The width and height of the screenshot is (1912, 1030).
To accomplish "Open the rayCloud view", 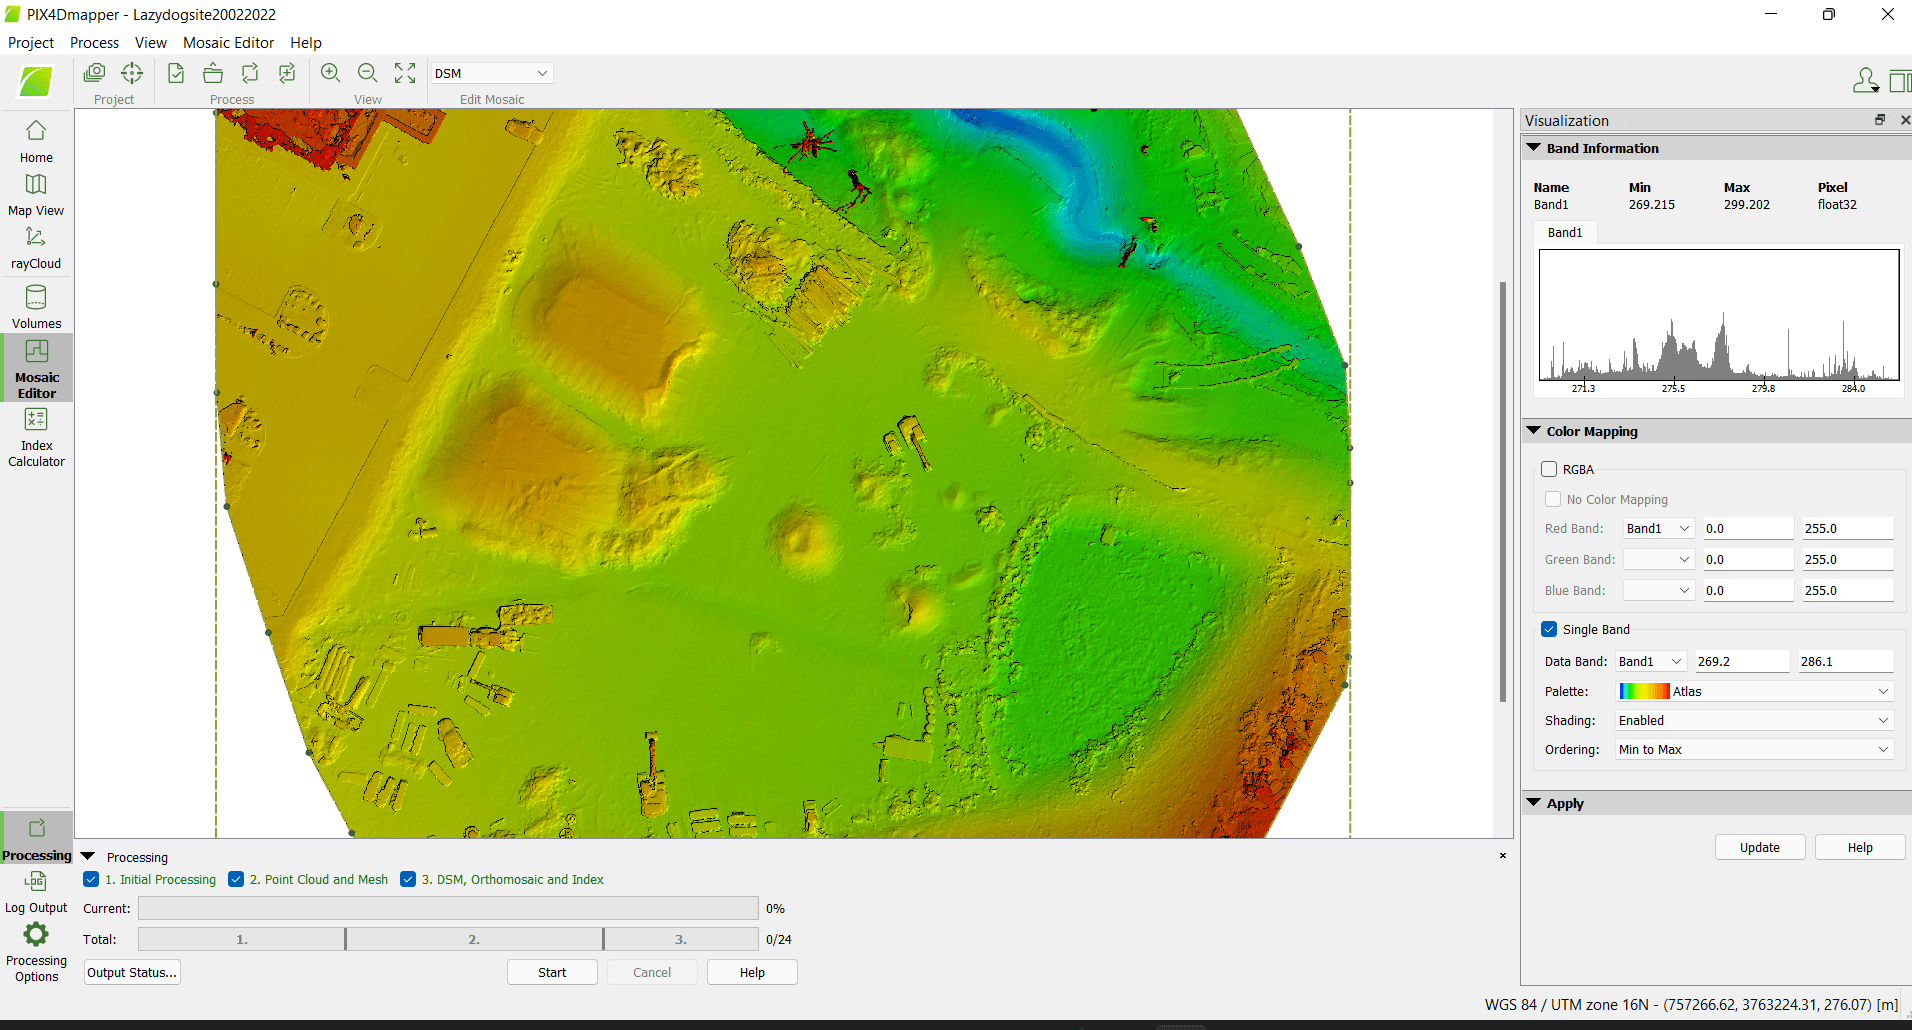I will tap(36, 247).
